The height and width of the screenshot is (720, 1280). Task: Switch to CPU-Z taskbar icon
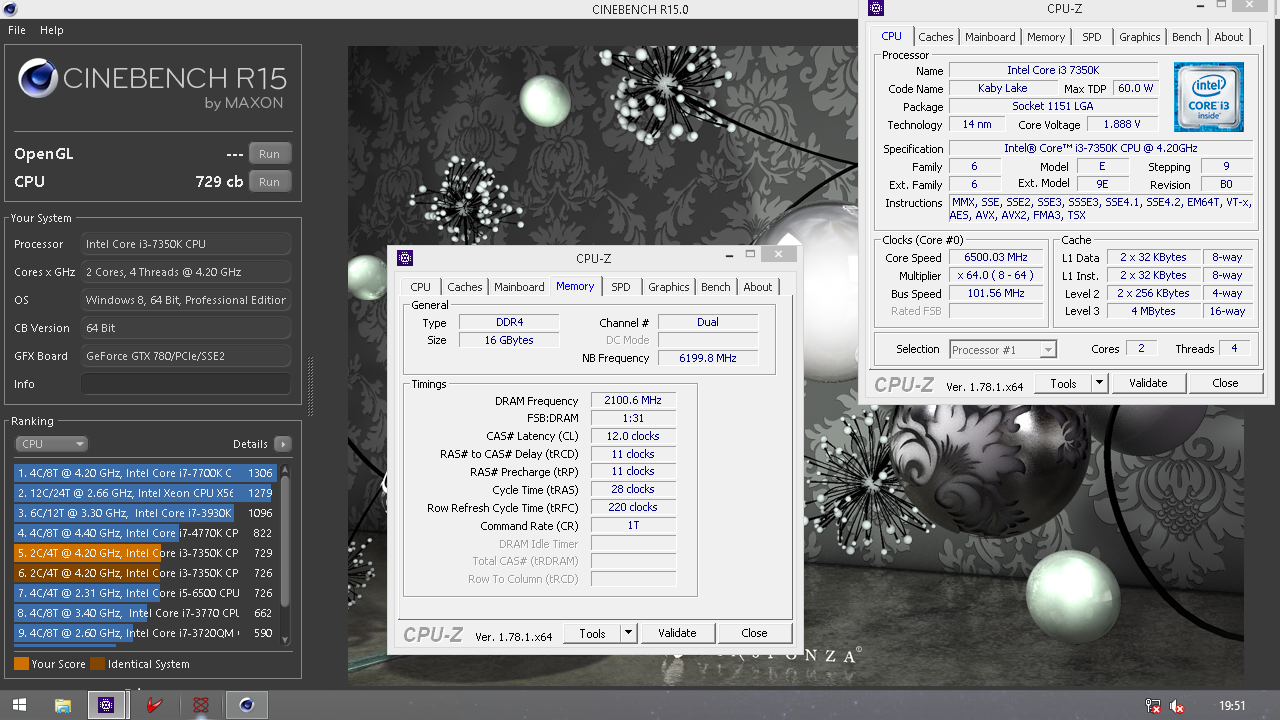pos(106,705)
